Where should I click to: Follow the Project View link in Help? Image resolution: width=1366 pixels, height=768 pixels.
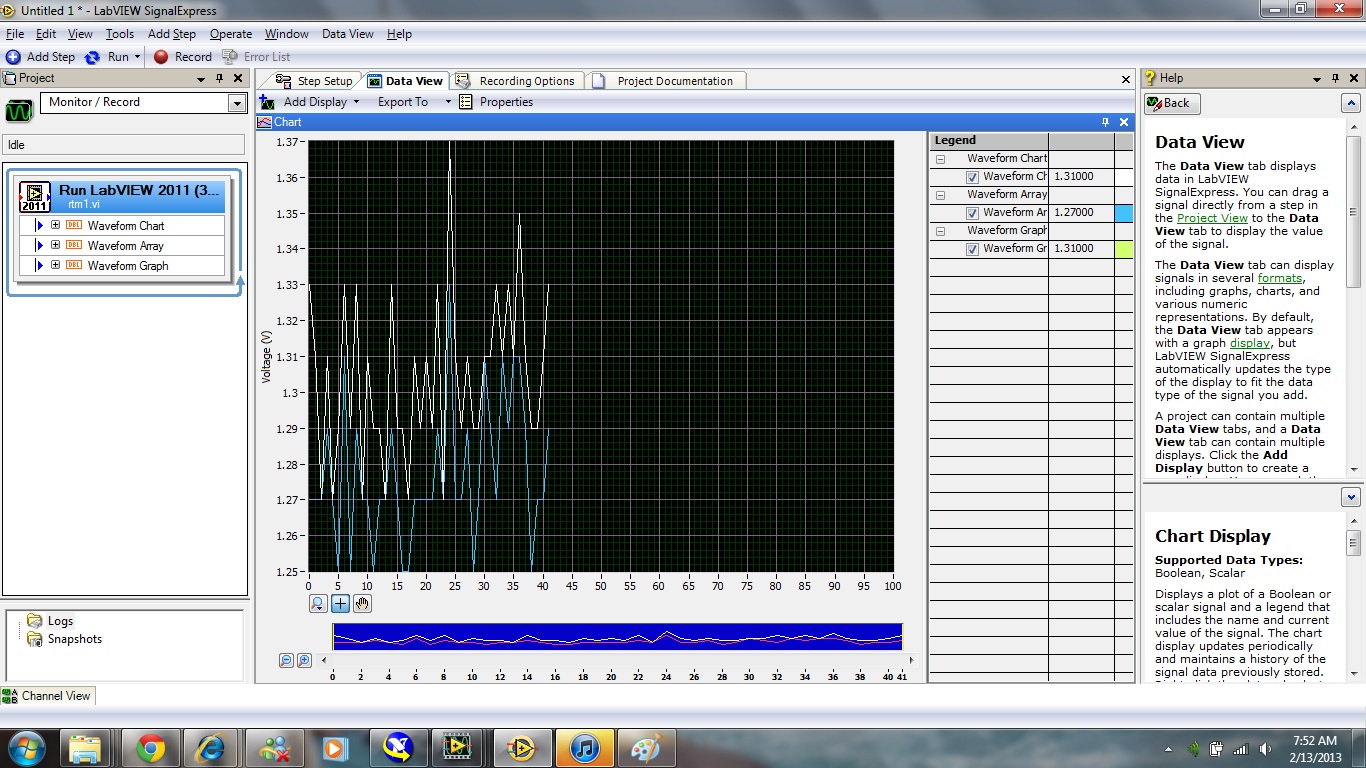(x=1212, y=218)
